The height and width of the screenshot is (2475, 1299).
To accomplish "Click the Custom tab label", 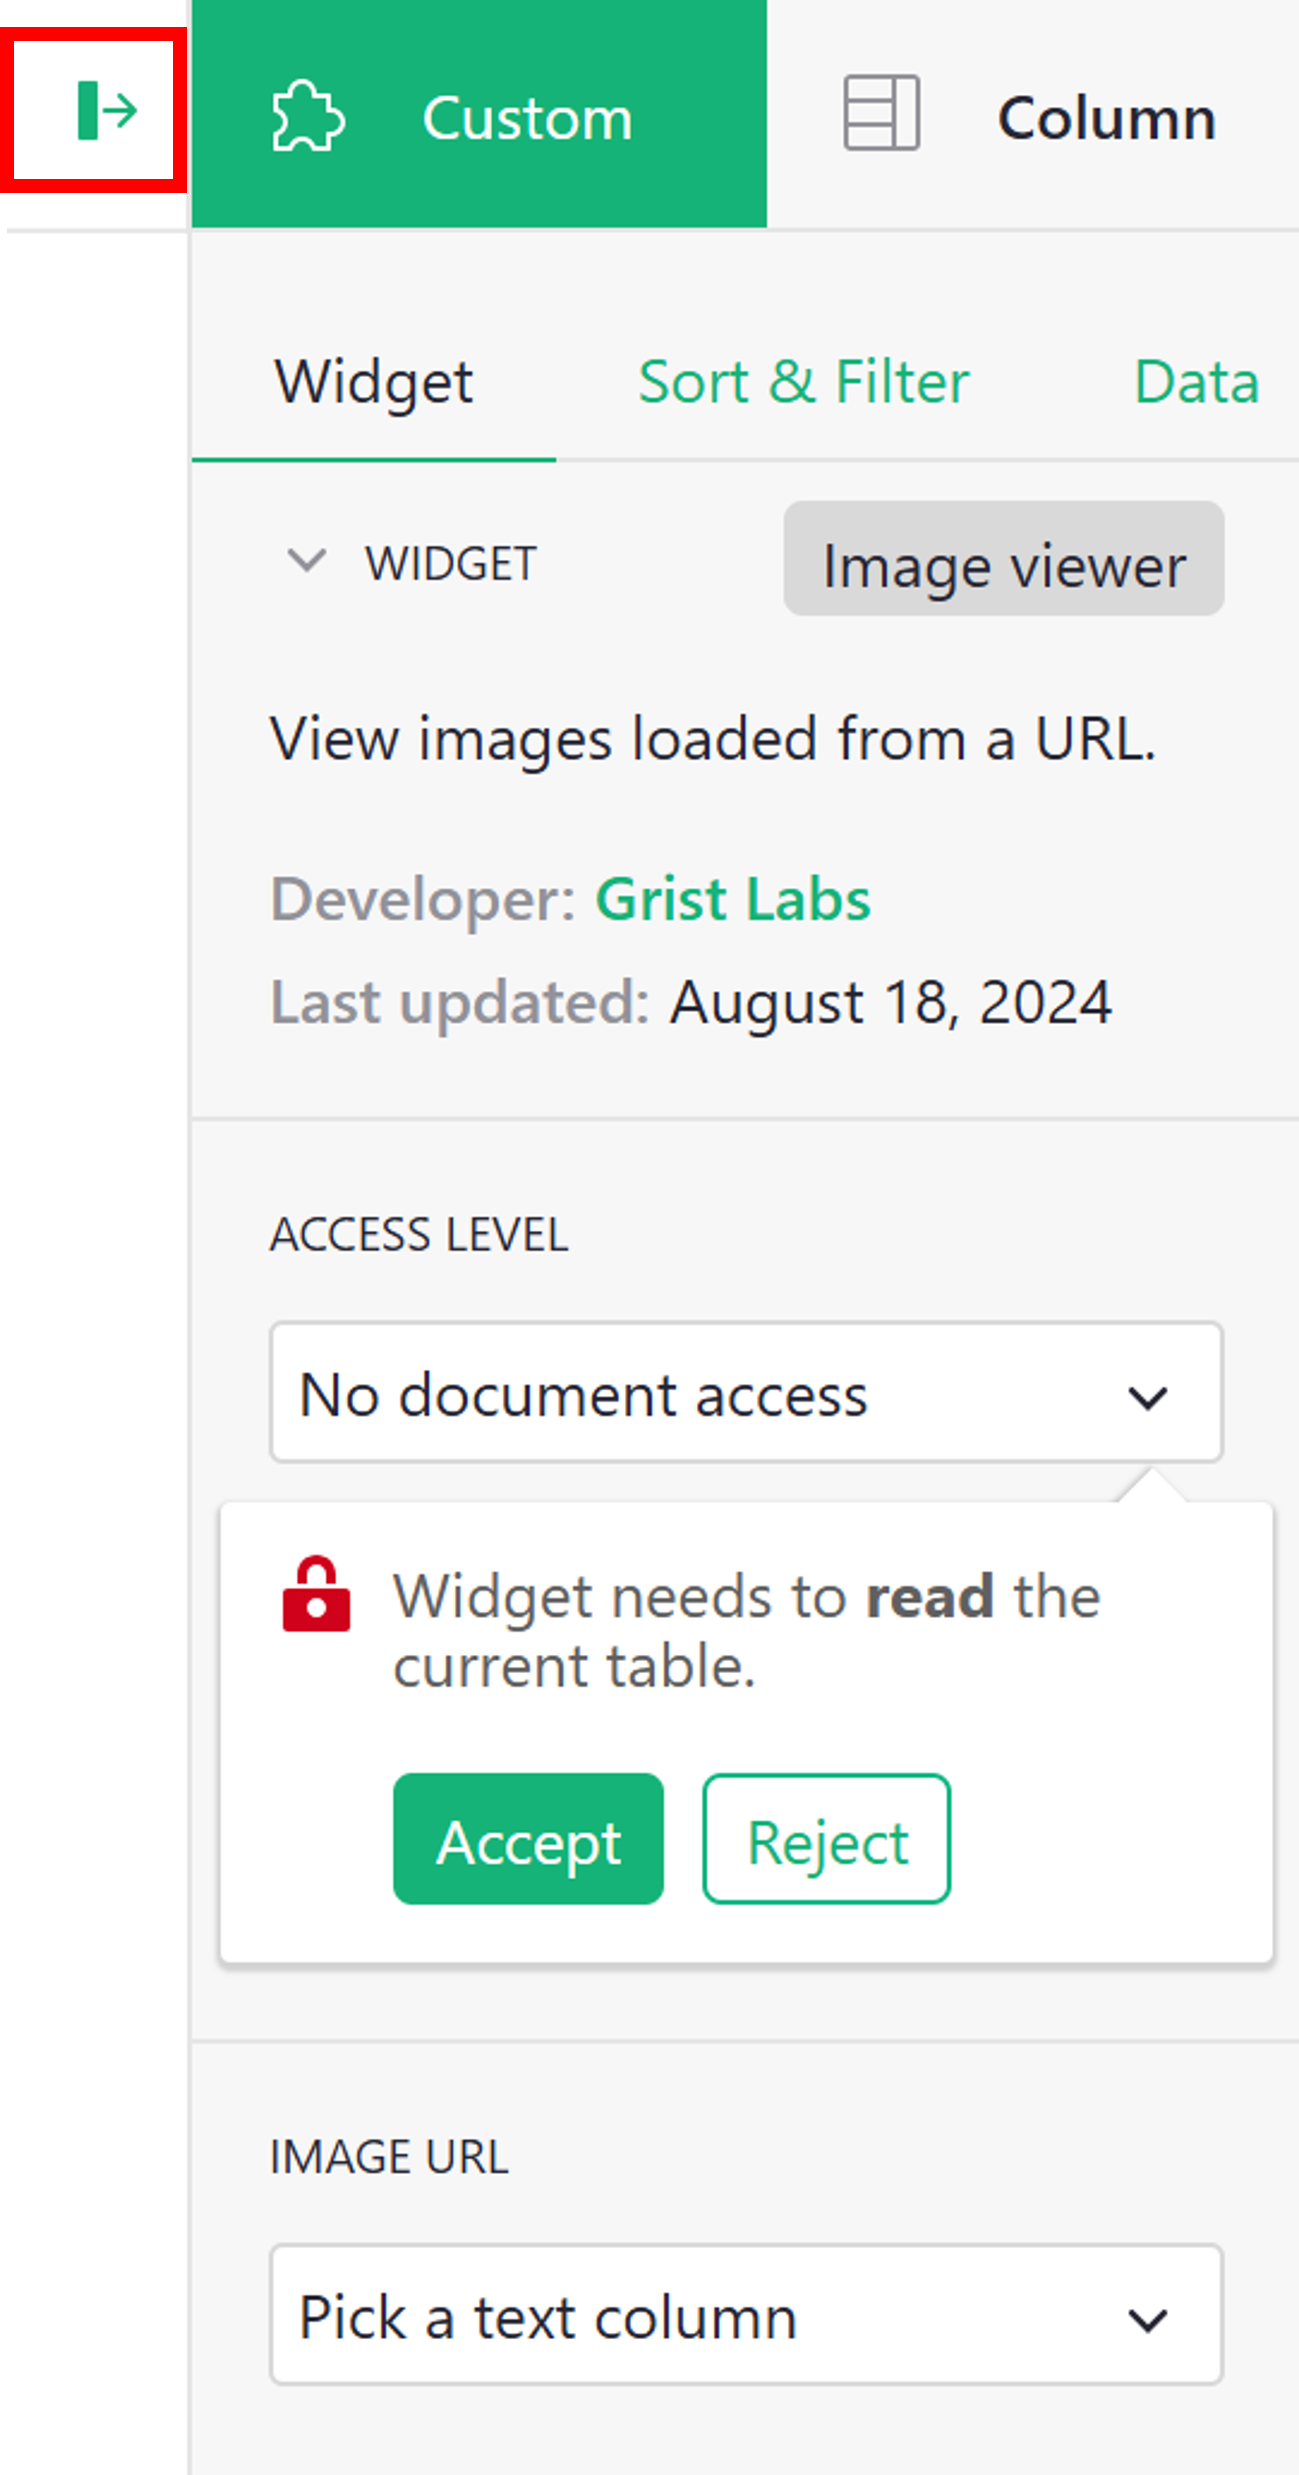I will click(527, 117).
